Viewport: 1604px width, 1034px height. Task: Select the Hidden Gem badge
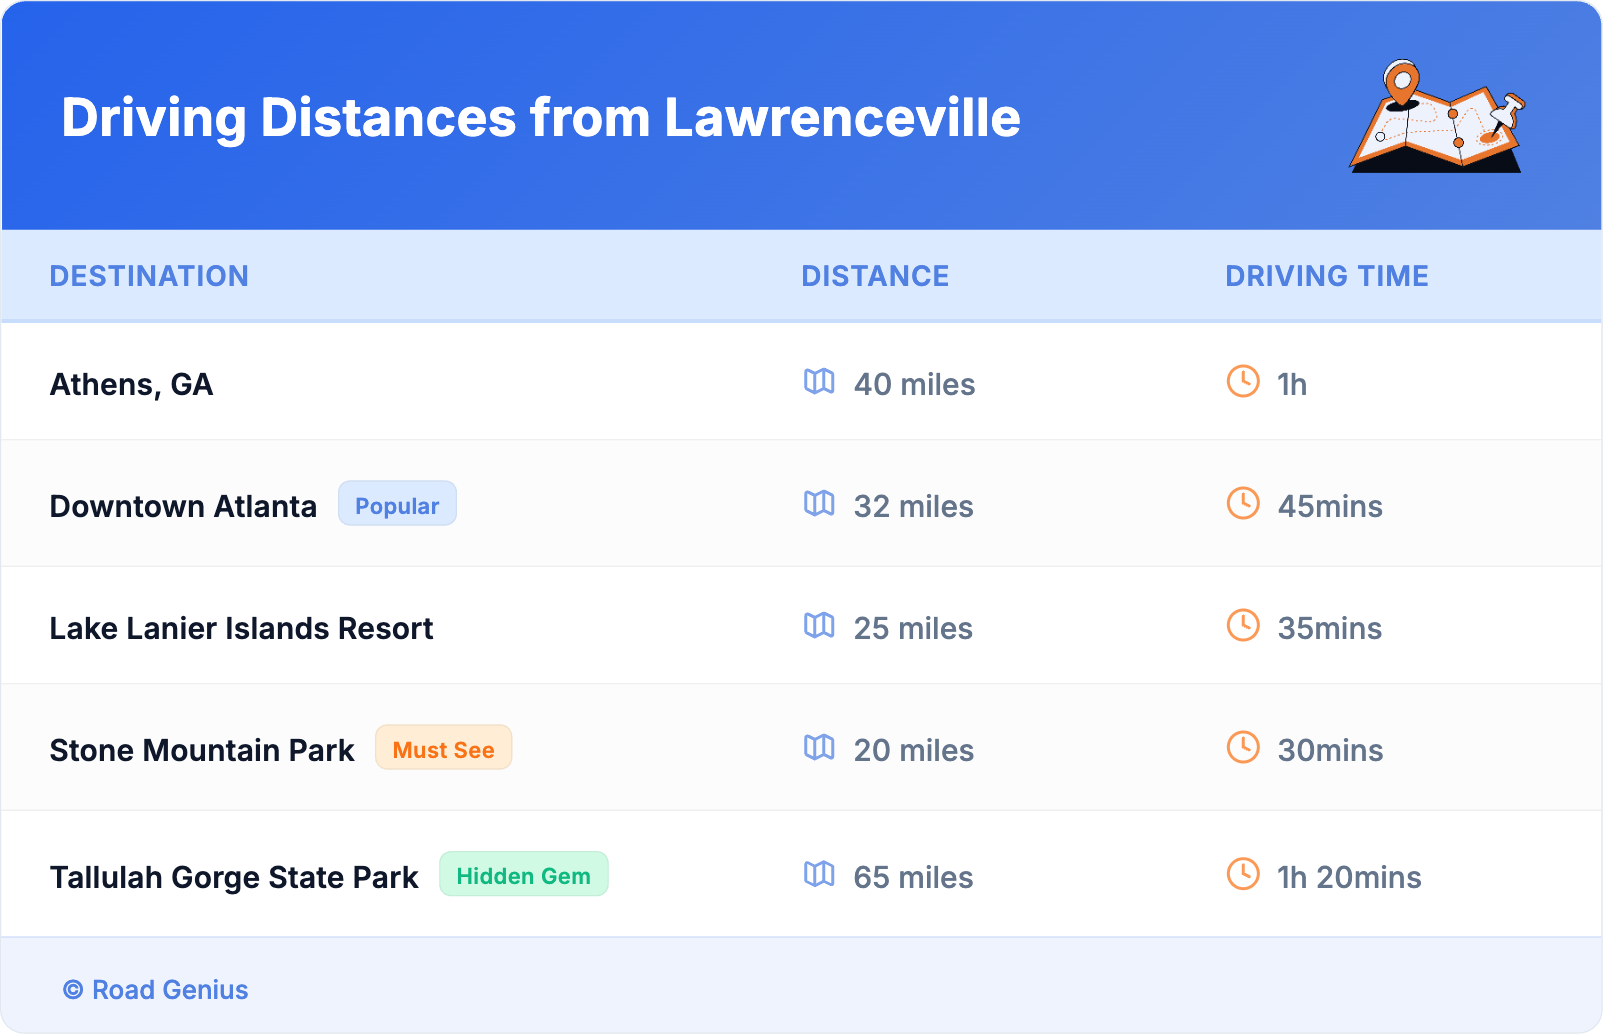[x=523, y=875]
